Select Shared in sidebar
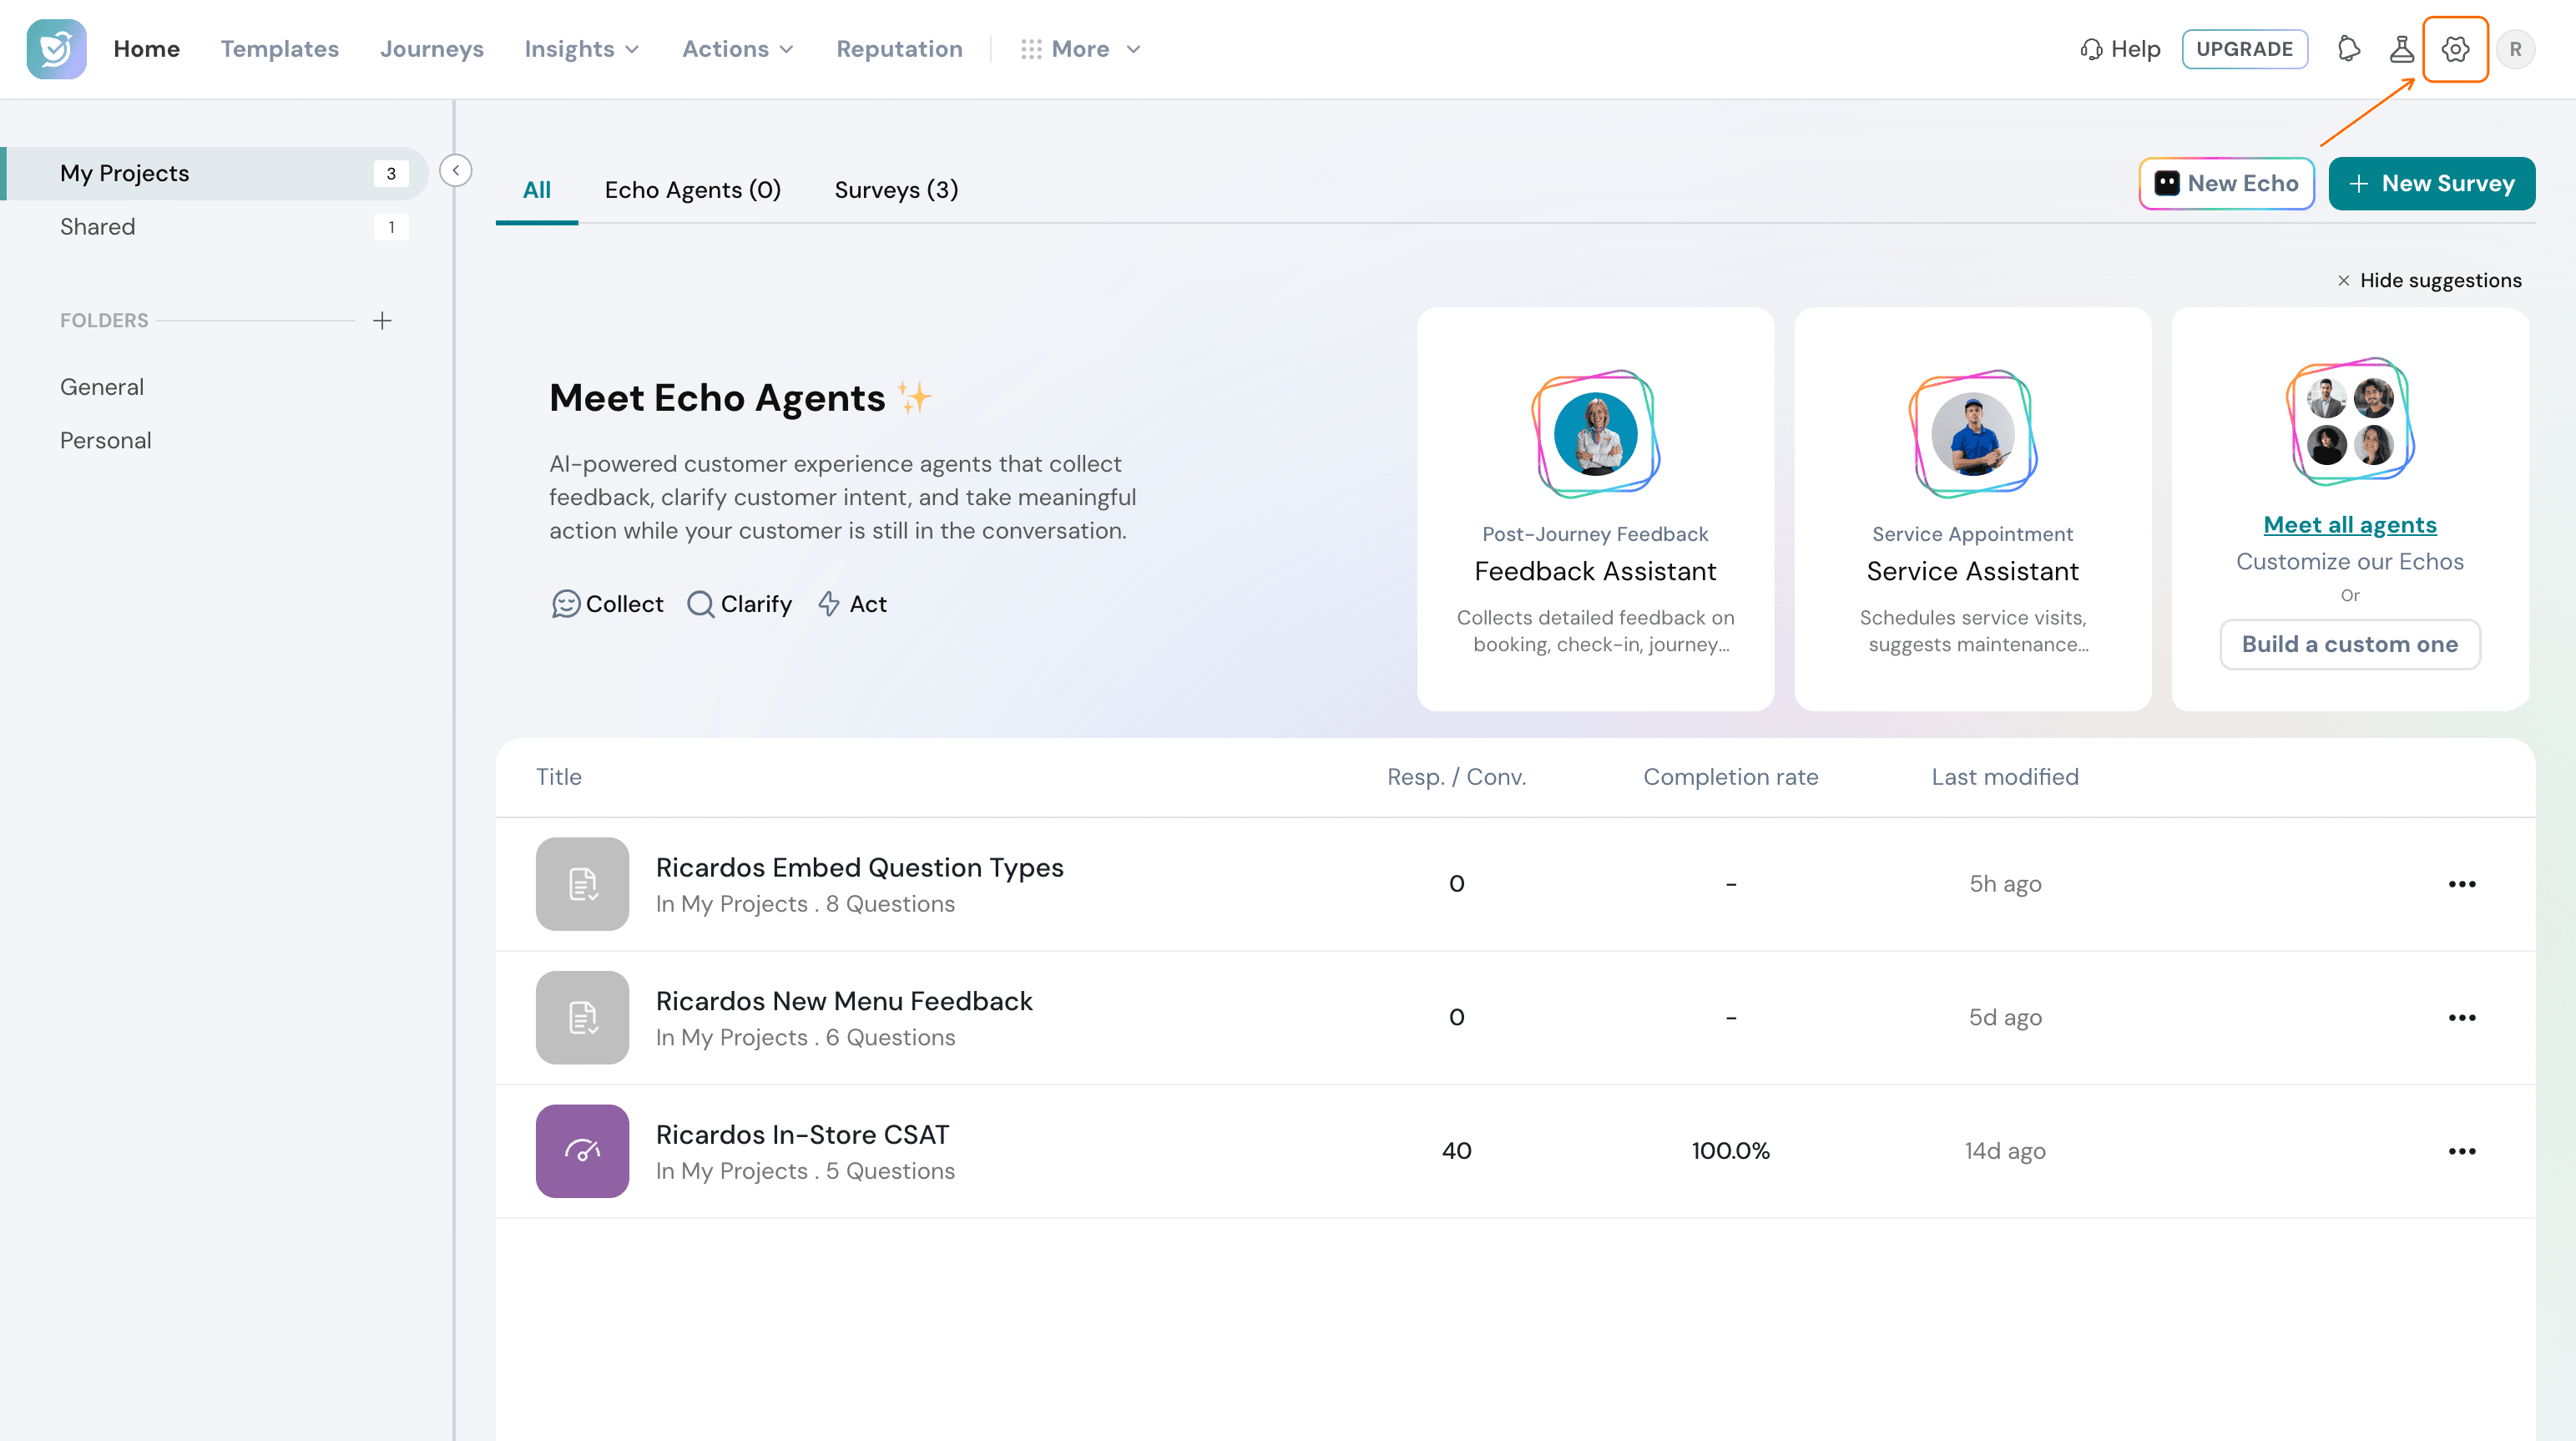The width and height of the screenshot is (2576, 1441). point(214,227)
